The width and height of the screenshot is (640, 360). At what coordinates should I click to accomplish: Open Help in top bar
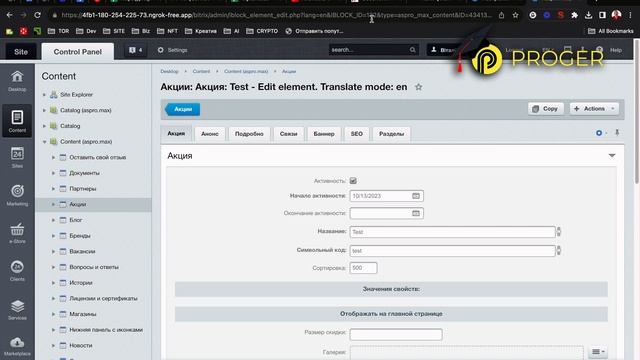click(616, 50)
